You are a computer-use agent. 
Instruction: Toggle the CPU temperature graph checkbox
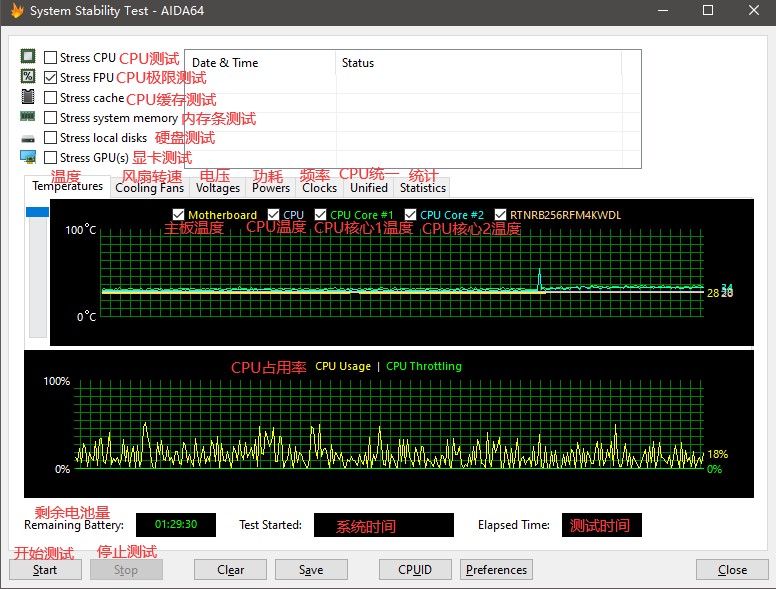click(x=273, y=215)
